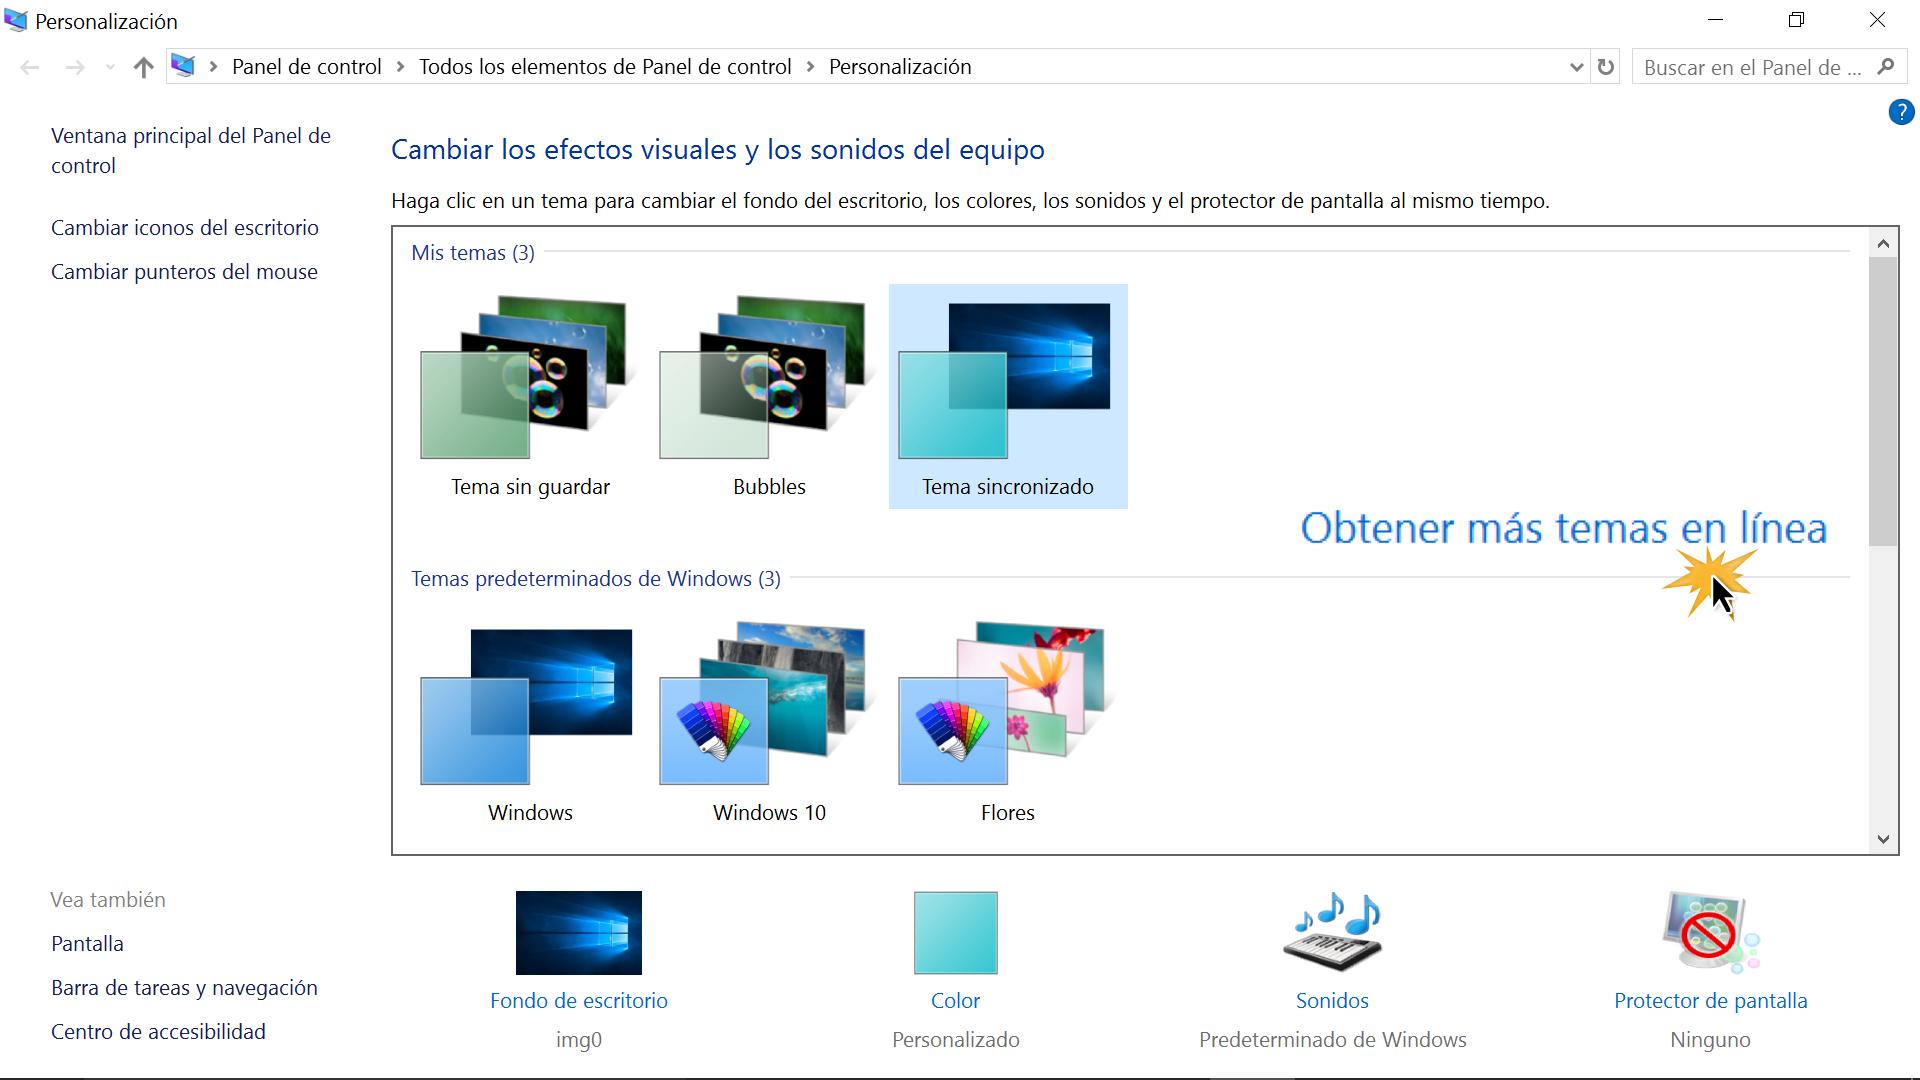Viewport: 1920px width, 1080px height.
Task: Click Obtener más temas en línea
Action: 1563,528
